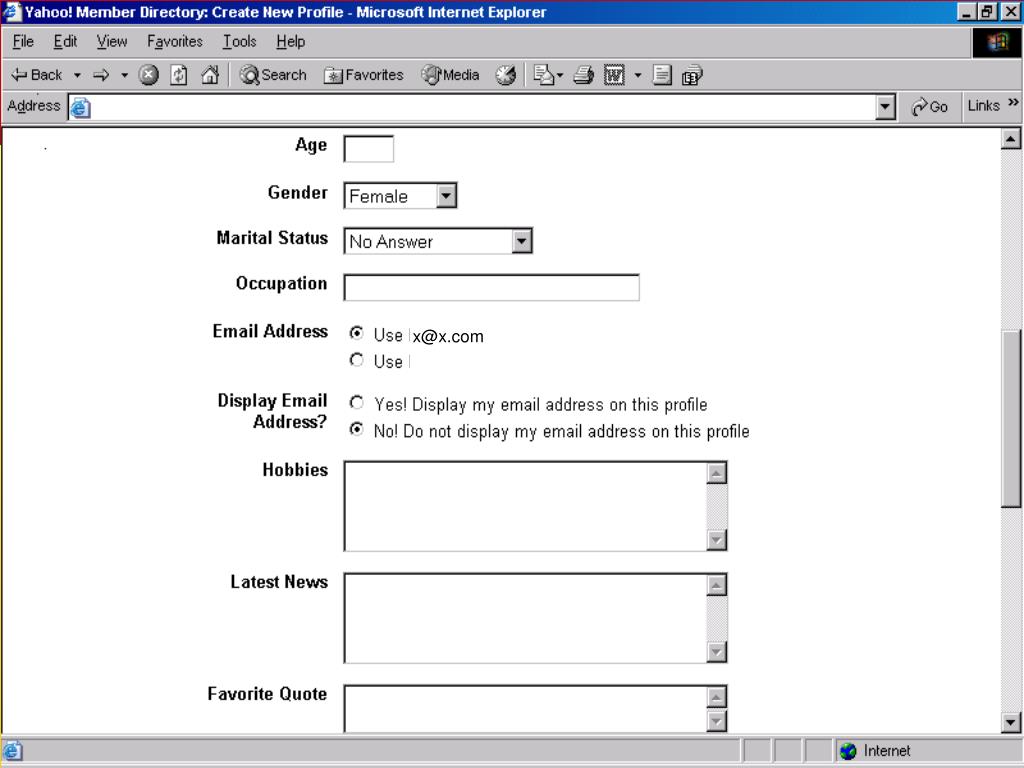
Task: Click inside the Hobbies text area
Action: (526, 506)
